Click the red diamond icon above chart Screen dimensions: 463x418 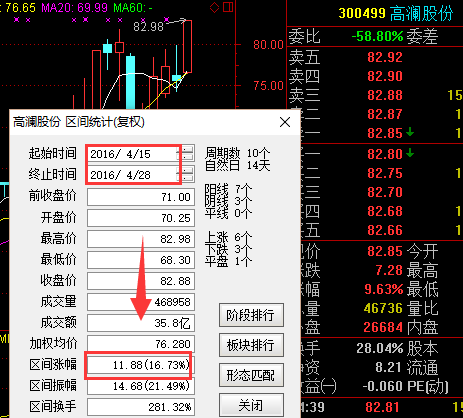214,7
